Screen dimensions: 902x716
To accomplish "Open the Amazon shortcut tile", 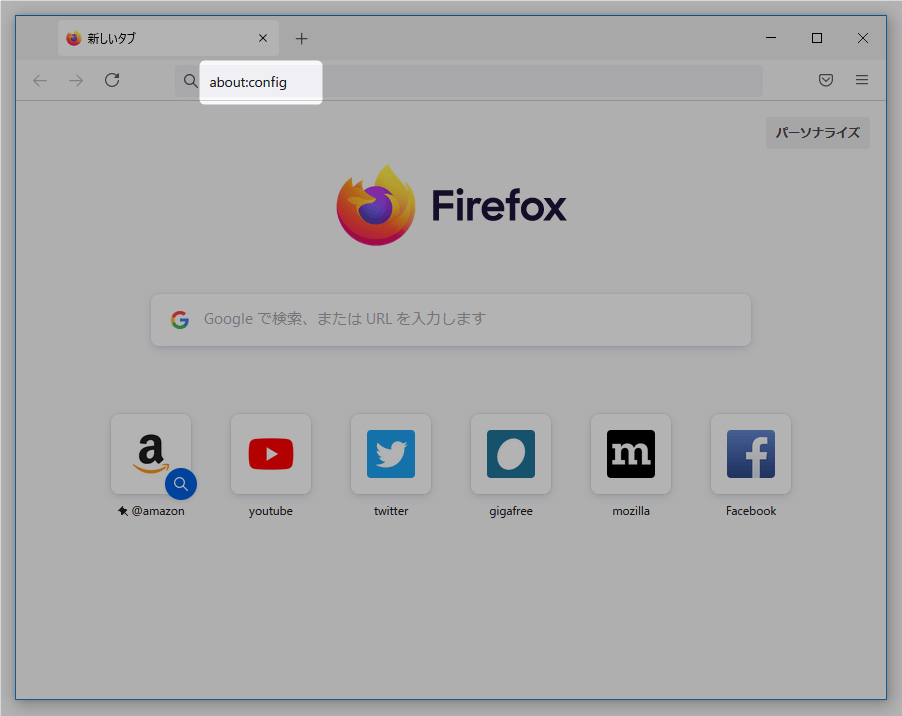I will (x=151, y=454).
